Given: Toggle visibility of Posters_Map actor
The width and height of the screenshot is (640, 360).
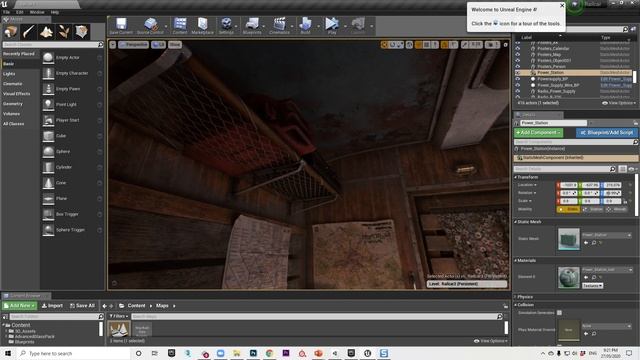Looking at the screenshot, I should pos(518,54).
